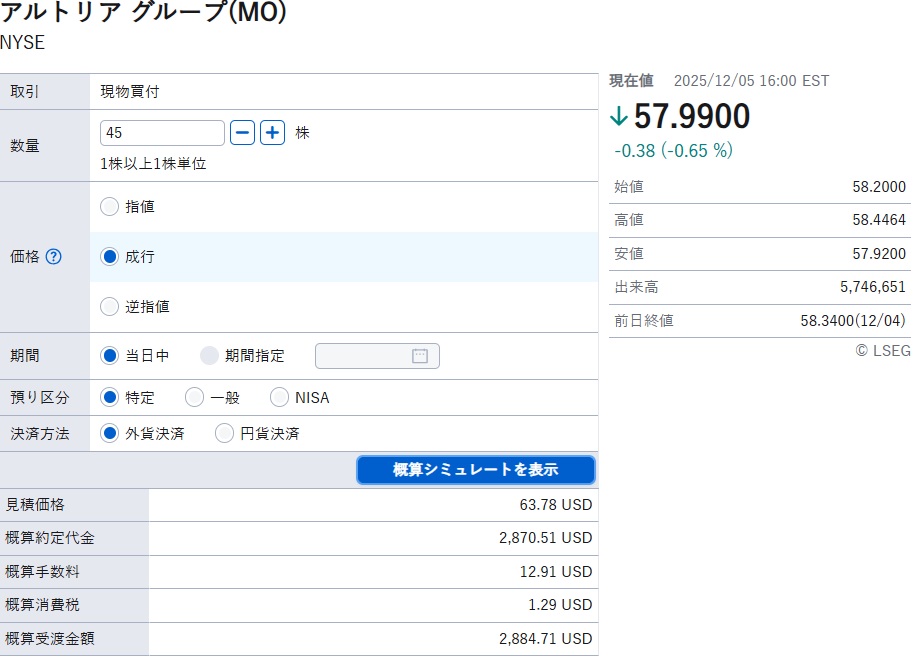Viewport: 923px width, 657px height.
Task: Click the minus button to decrease quantity
Action: coord(242,133)
